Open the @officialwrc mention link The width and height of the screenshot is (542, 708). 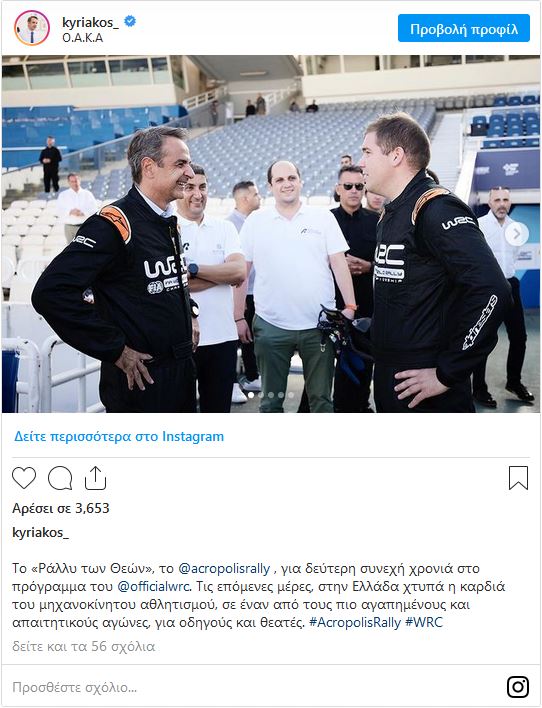coord(154,586)
